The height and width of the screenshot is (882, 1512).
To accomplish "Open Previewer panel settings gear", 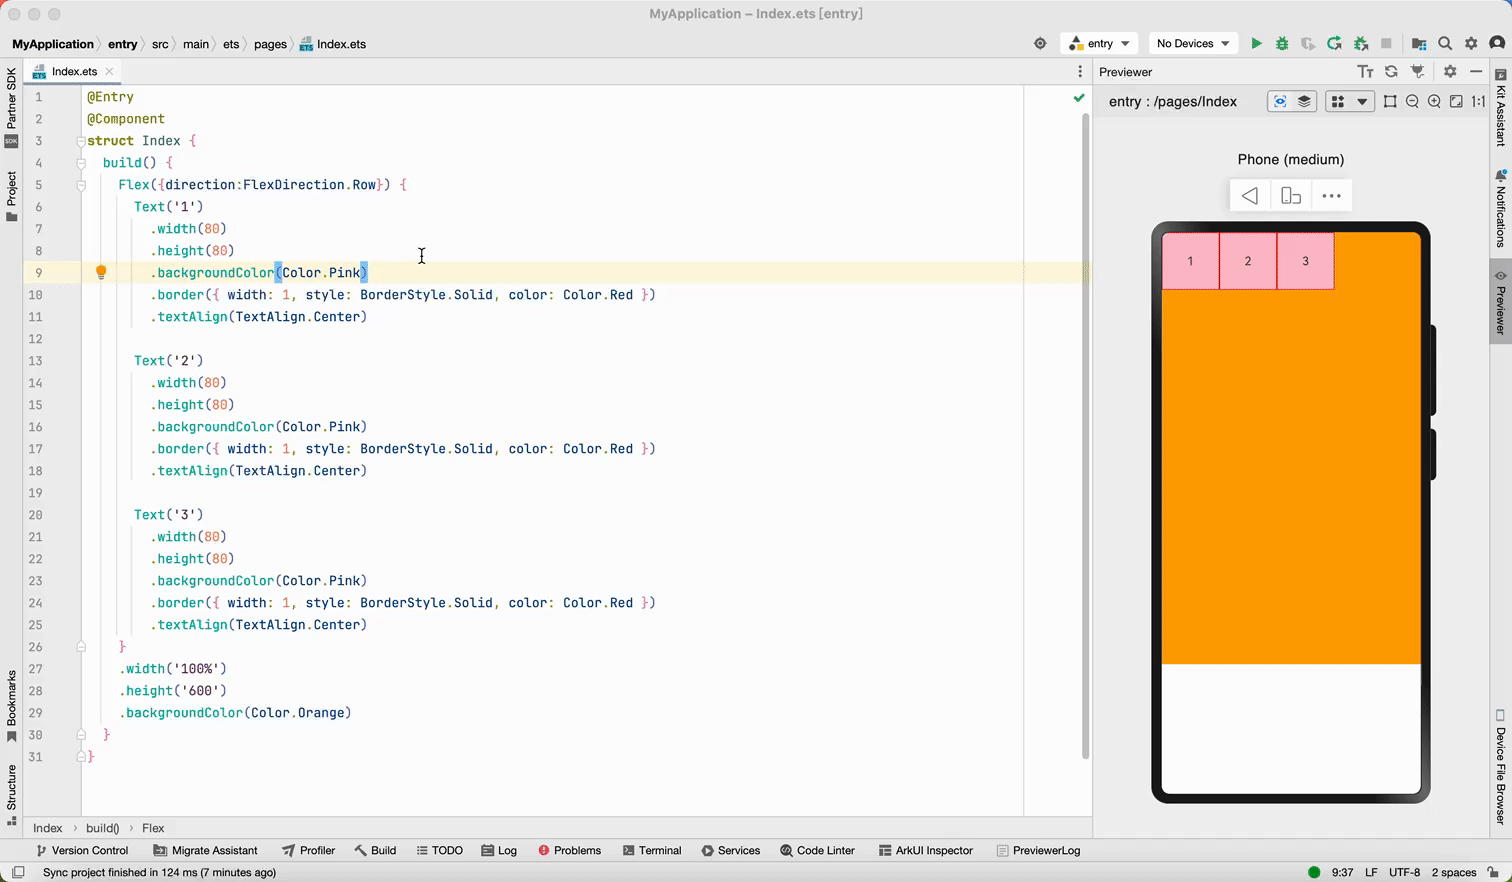I will (x=1450, y=72).
